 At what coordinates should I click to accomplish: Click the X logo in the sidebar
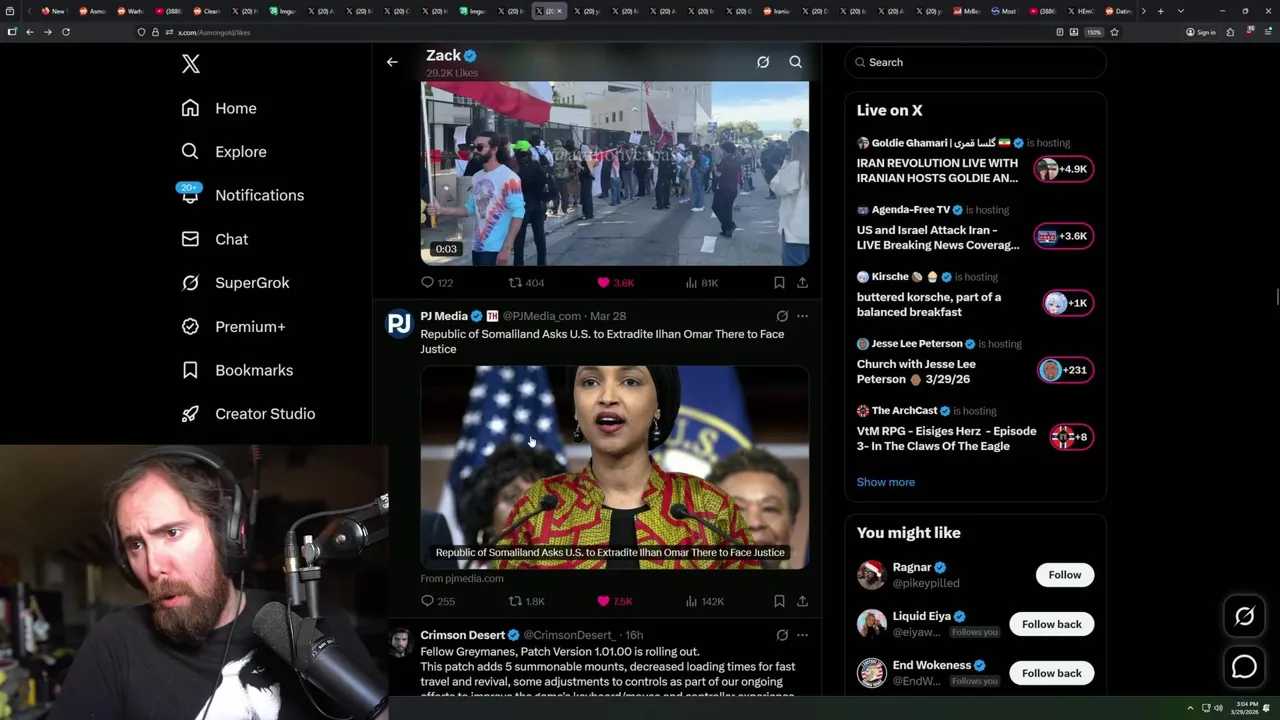(191, 64)
